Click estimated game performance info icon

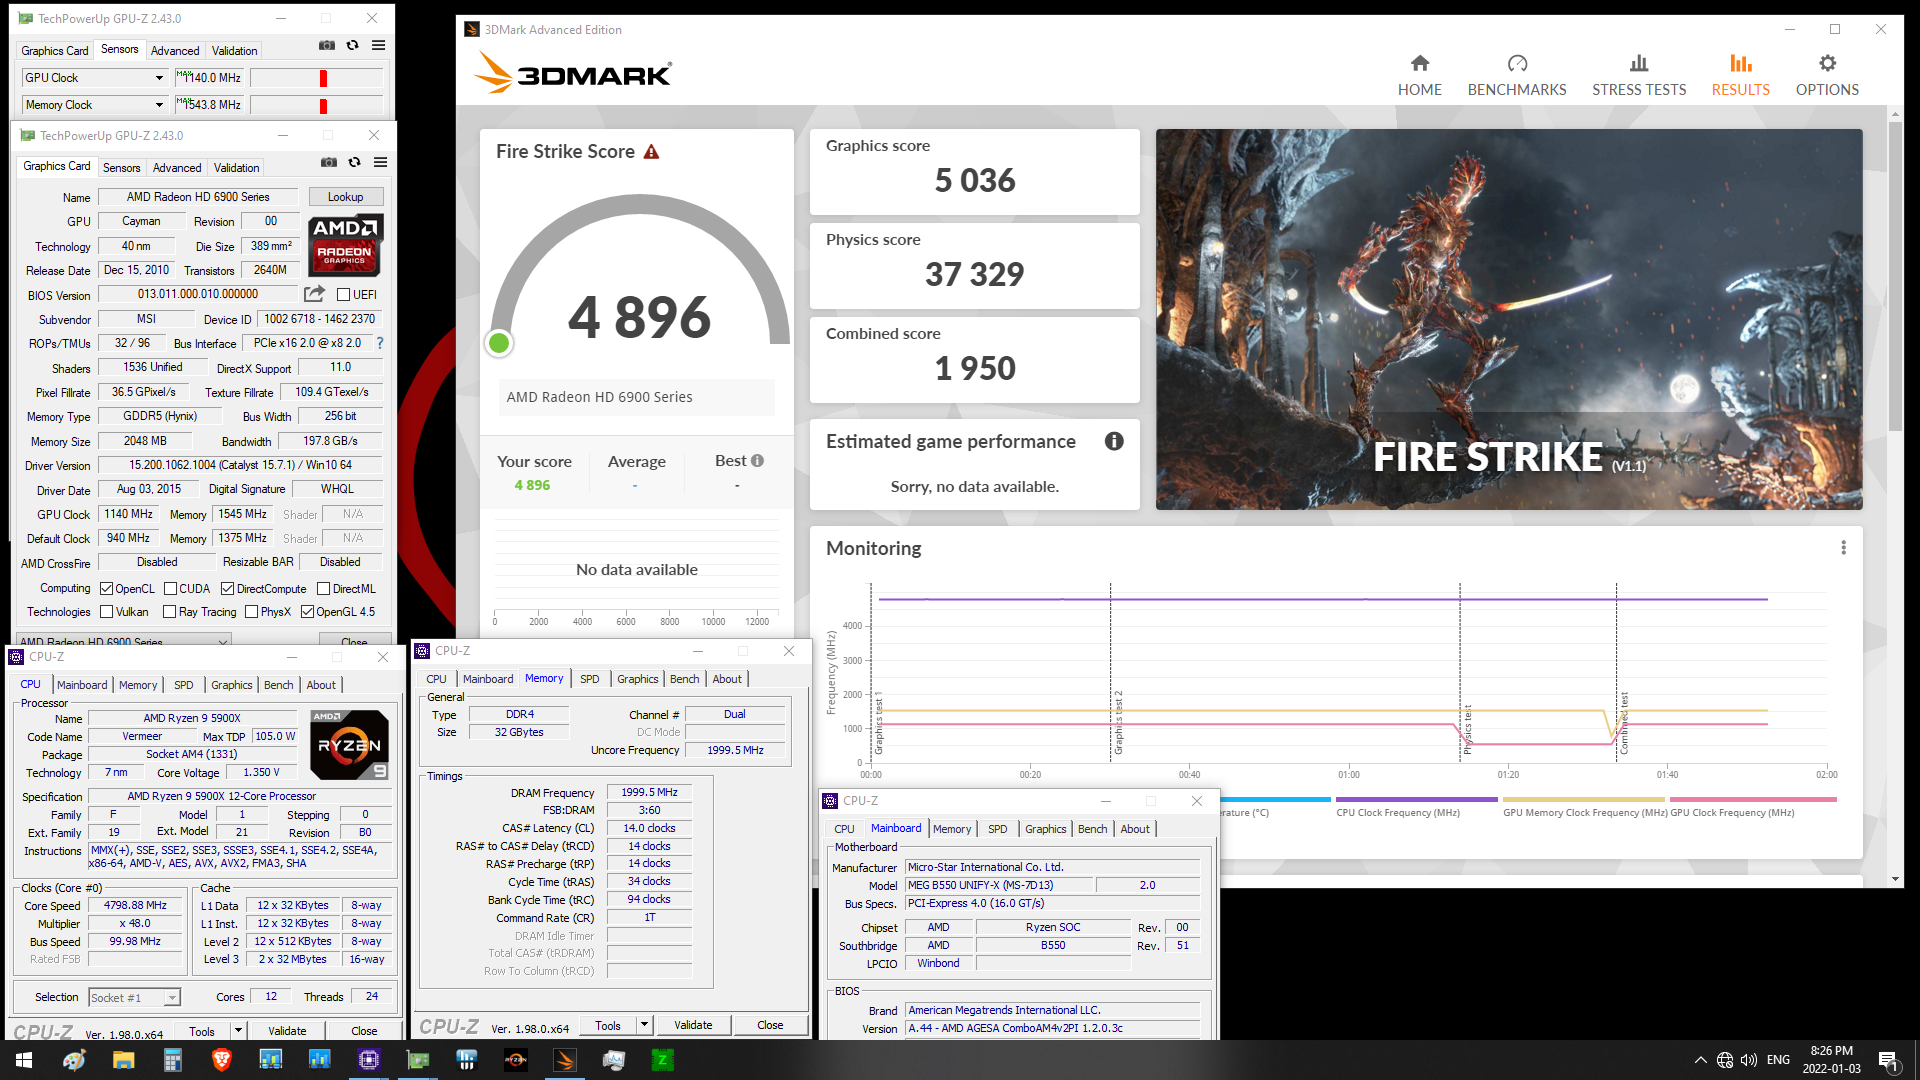point(1114,441)
